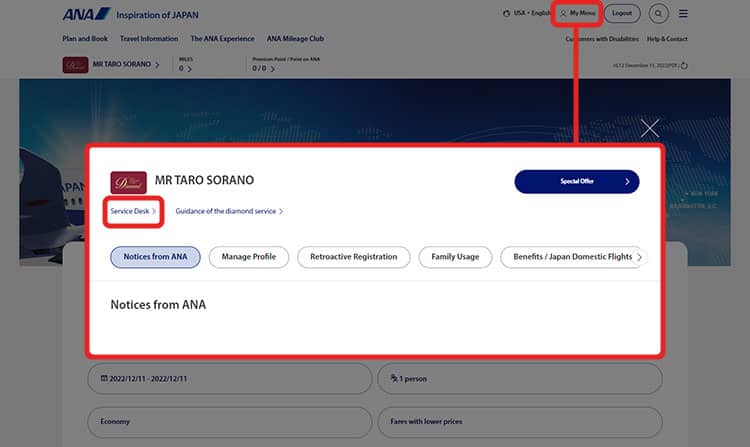Switch to the Manage Profile tab
750x447 pixels.
[249, 257]
